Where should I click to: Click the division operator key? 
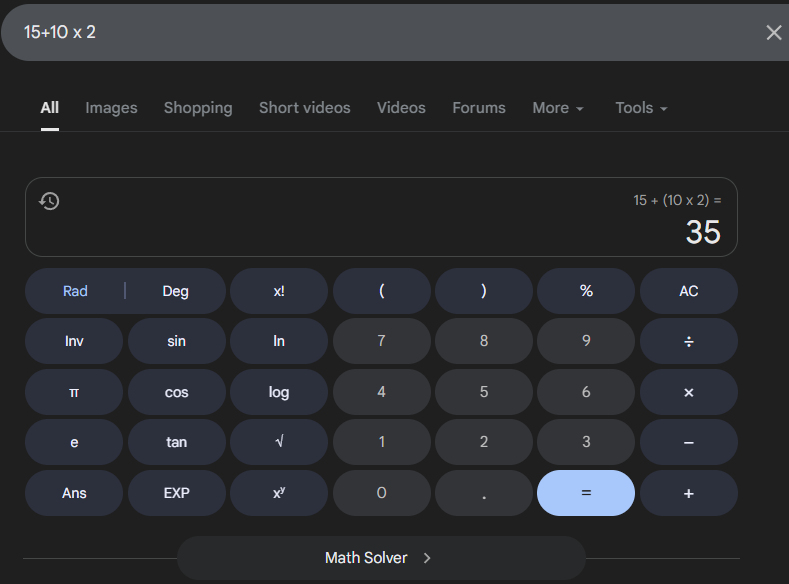click(689, 341)
